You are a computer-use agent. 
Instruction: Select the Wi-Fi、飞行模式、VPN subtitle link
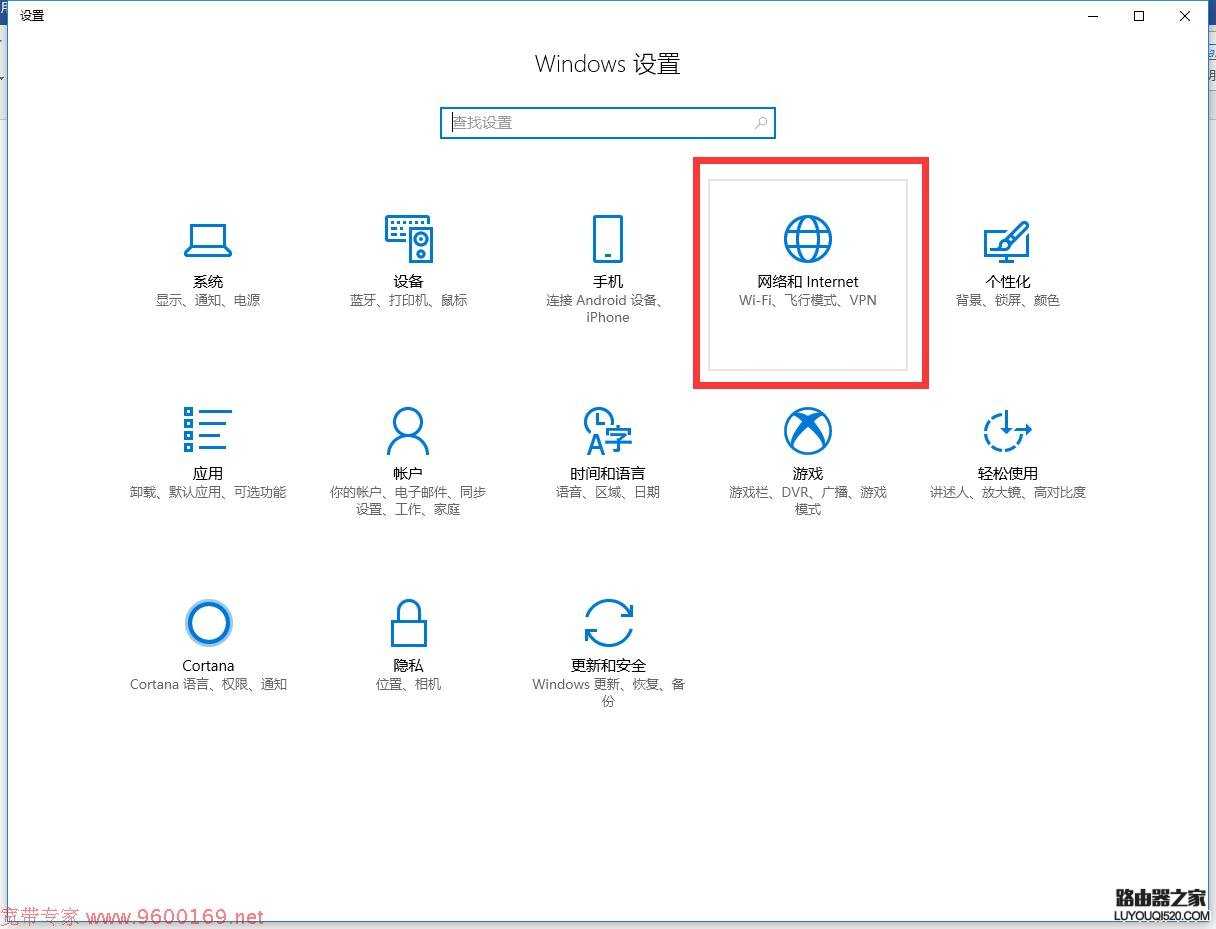[x=807, y=300]
